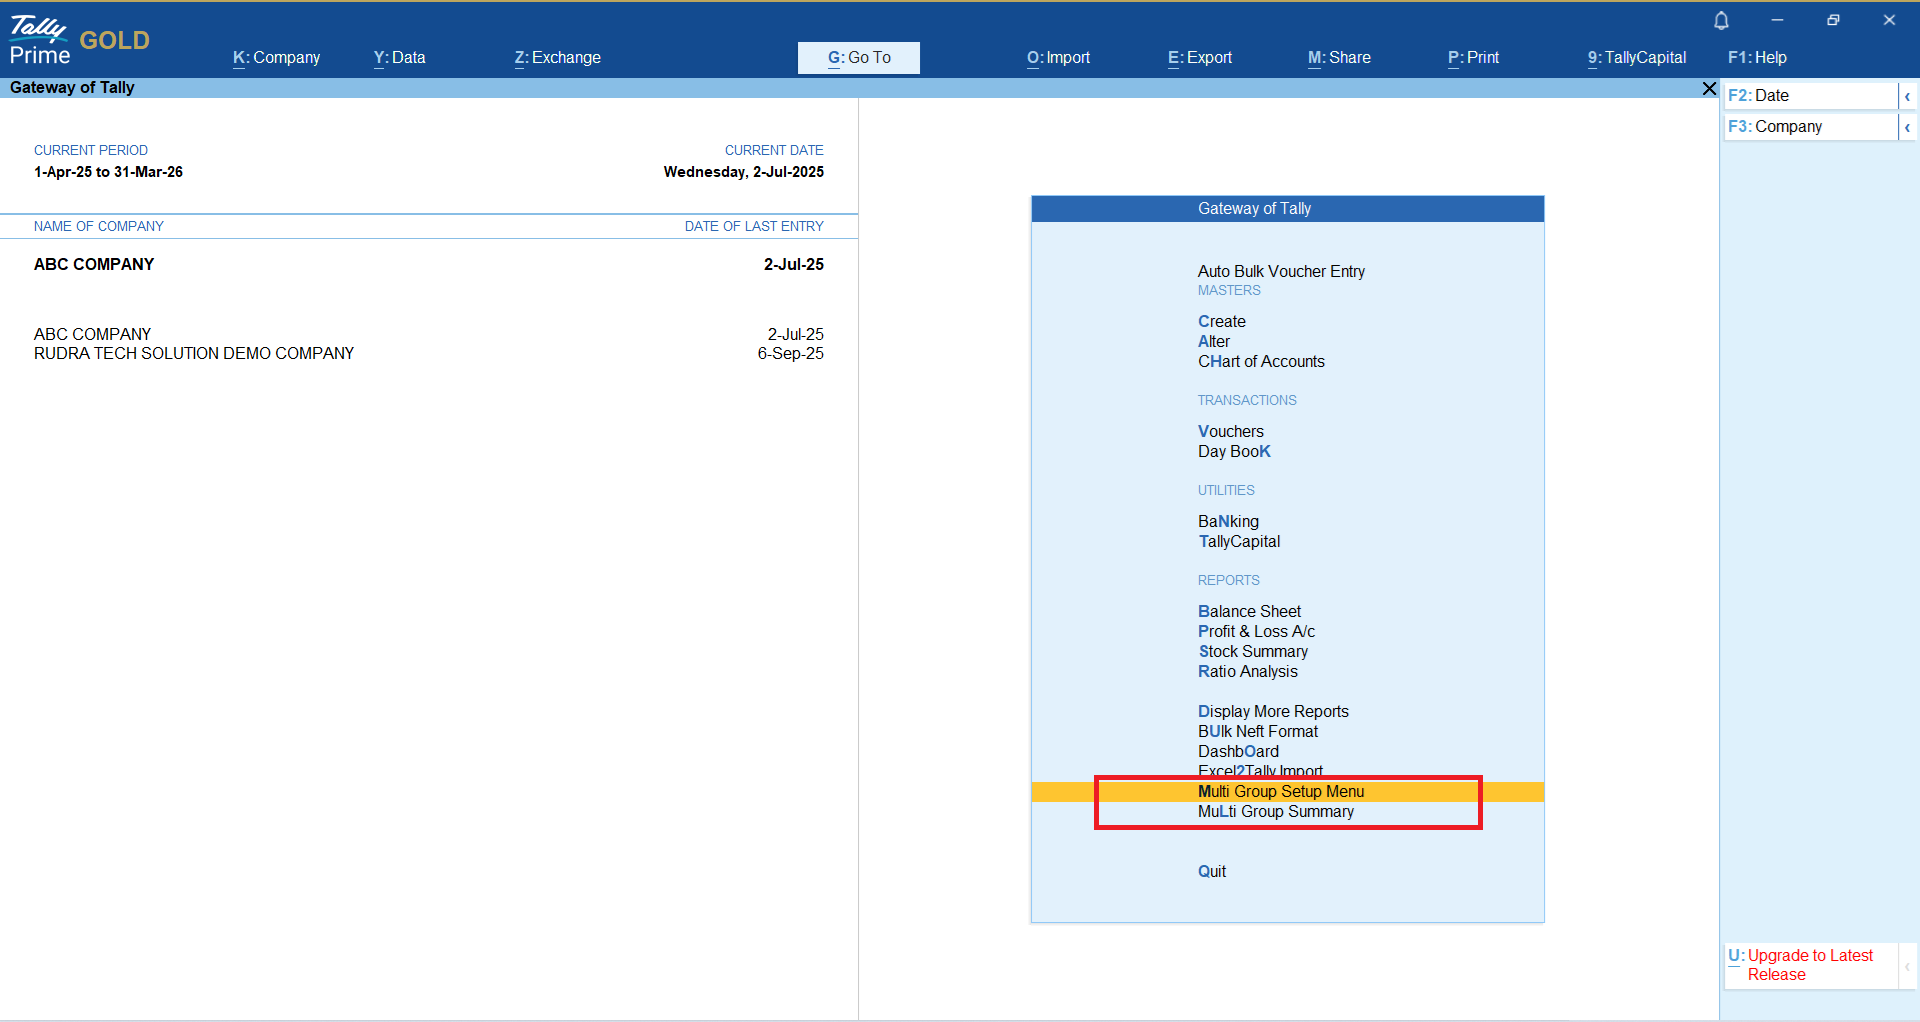
Task: Open the Import menu
Action: point(1058,58)
